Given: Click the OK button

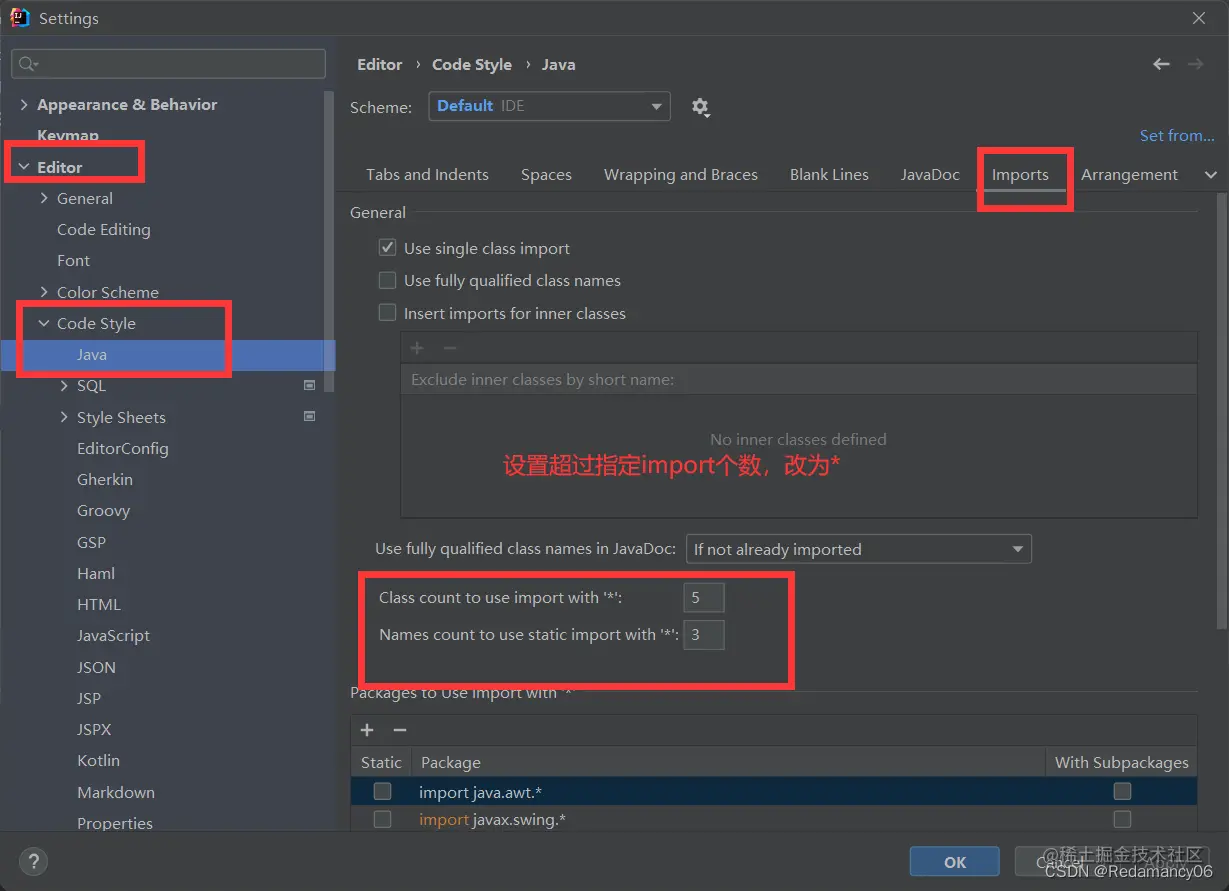Looking at the screenshot, I should coord(955,862).
